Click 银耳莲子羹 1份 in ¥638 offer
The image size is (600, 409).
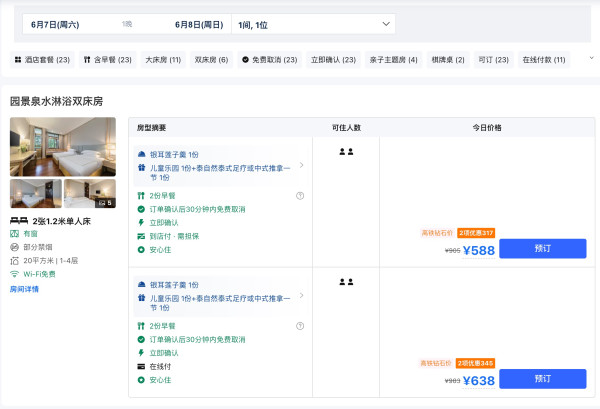pos(174,285)
